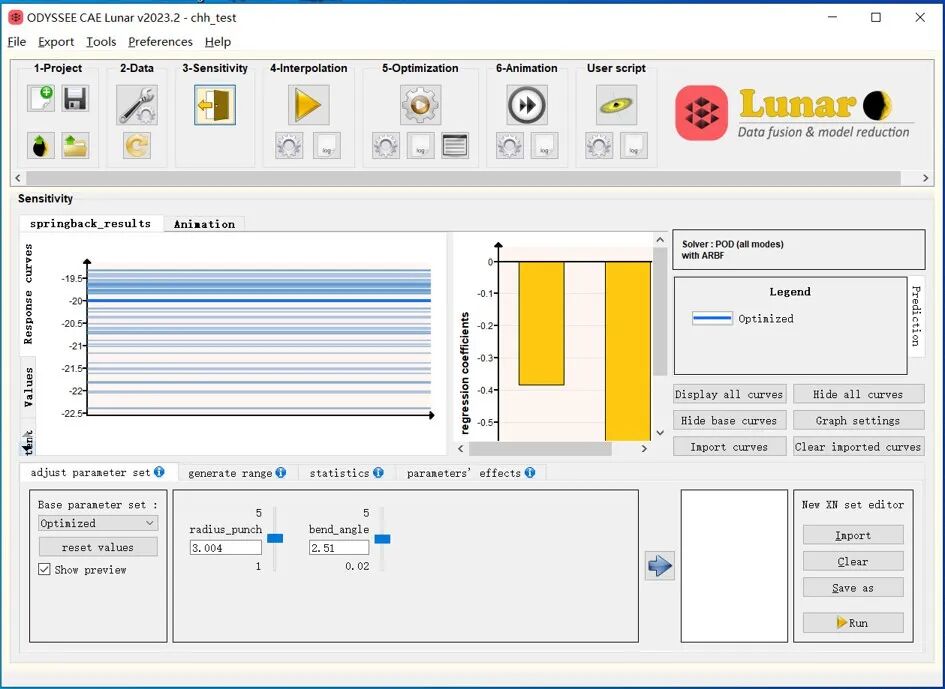The width and height of the screenshot is (945, 689).
Task: Open interpolation log icon
Action: [x=327, y=145]
